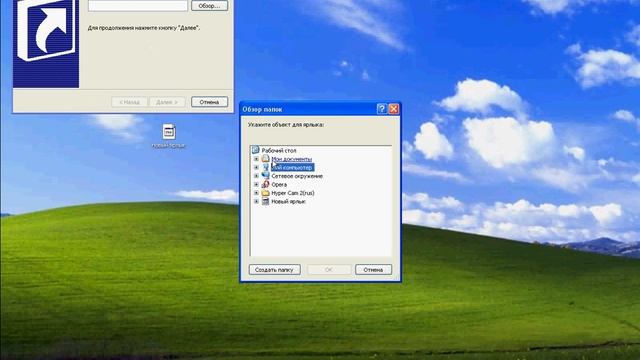Expand the Opera node
Screen dimensions: 640x360
(256, 184)
